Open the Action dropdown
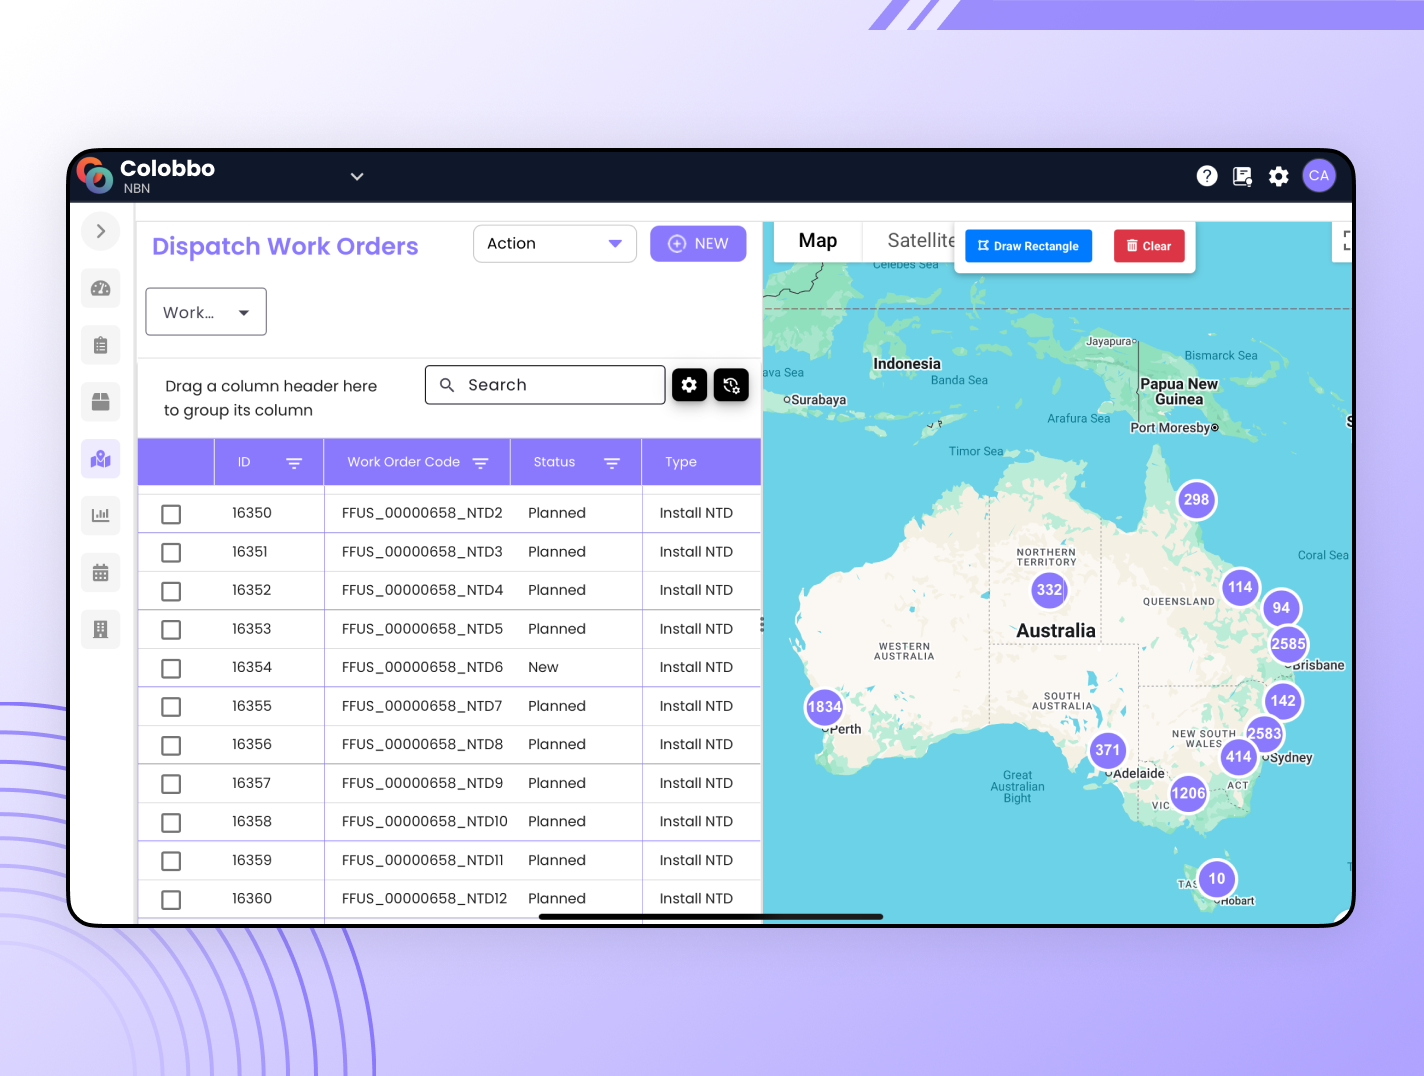The width and height of the screenshot is (1424, 1076). click(554, 244)
